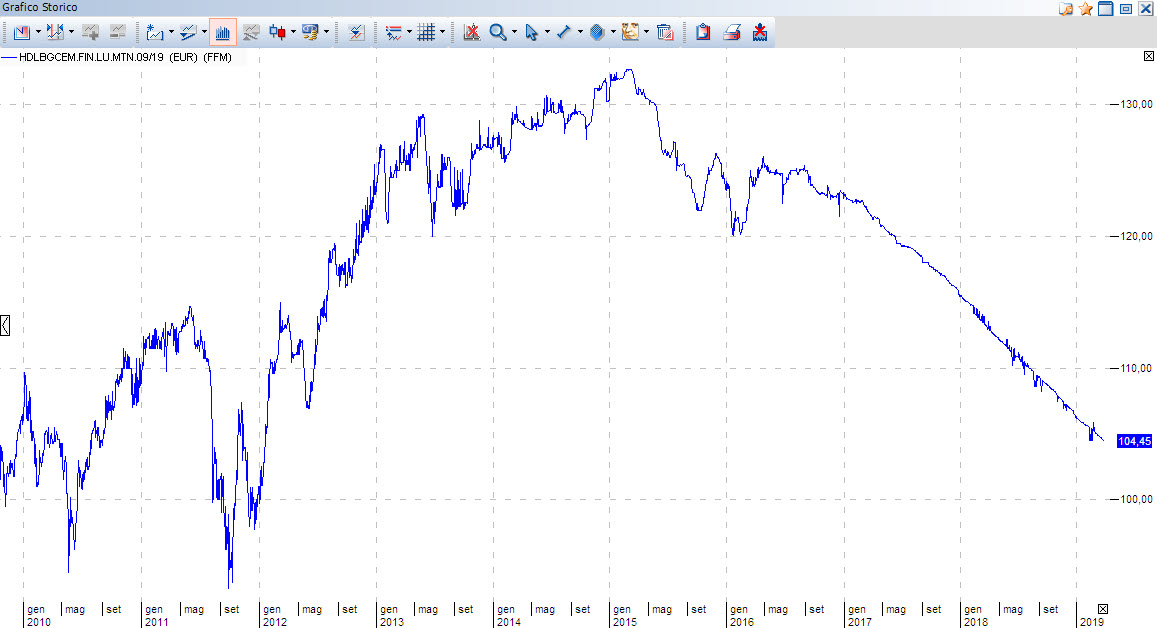Screen dimensions: 1157x628
Task: Click the printer icon to print chart
Action: [732, 33]
